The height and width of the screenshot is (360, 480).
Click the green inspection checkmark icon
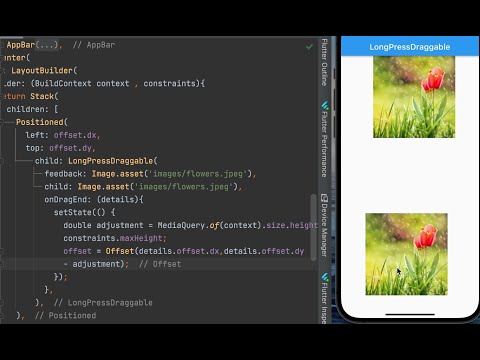pyautogui.click(x=309, y=47)
